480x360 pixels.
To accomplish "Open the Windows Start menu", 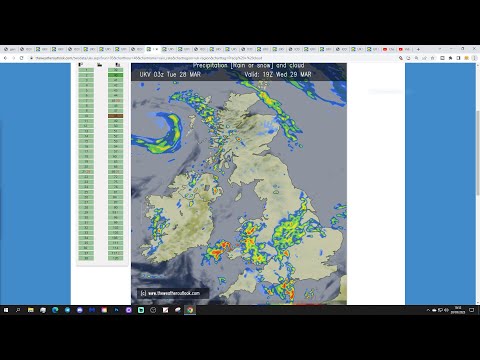I will [6, 310].
